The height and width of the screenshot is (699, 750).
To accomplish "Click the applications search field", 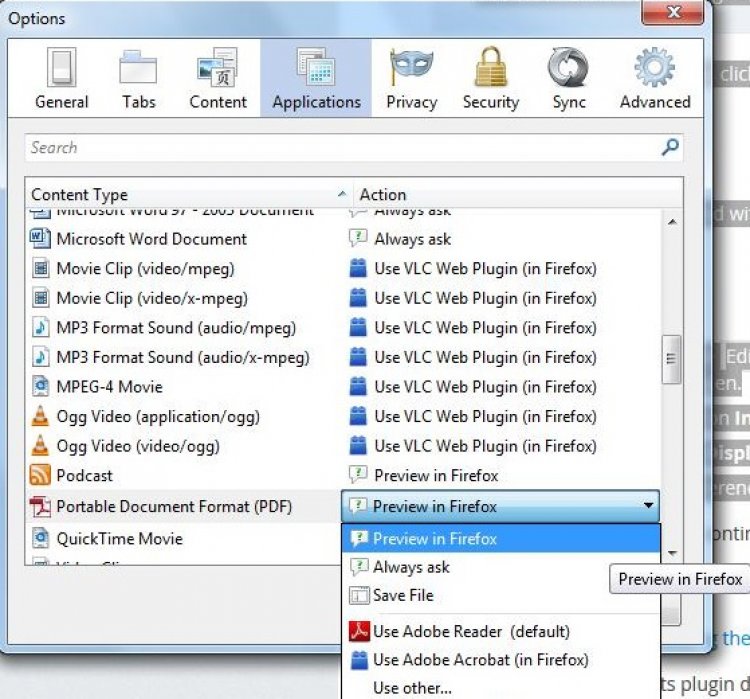I will (x=340, y=148).
